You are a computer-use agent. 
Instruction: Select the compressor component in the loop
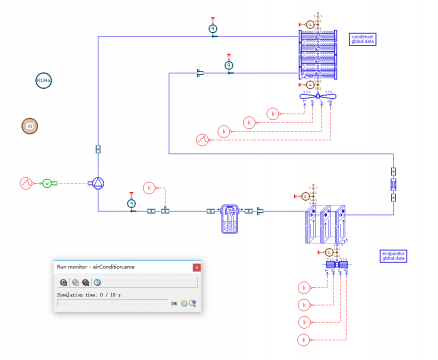[x=97, y=183]
